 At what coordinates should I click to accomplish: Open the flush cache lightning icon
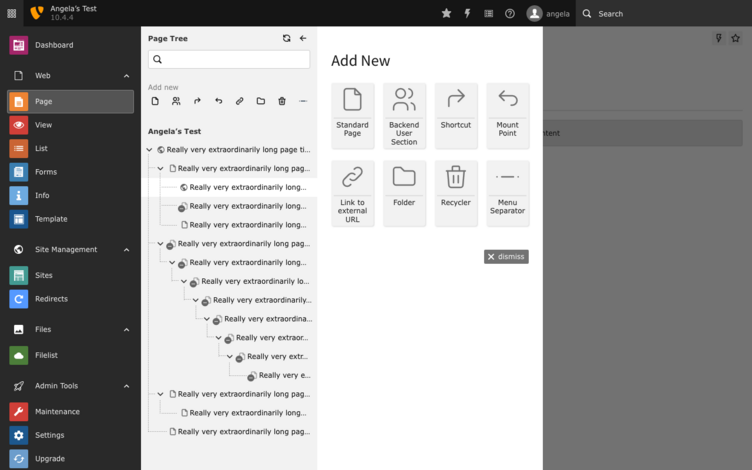[x=468, y=13]
